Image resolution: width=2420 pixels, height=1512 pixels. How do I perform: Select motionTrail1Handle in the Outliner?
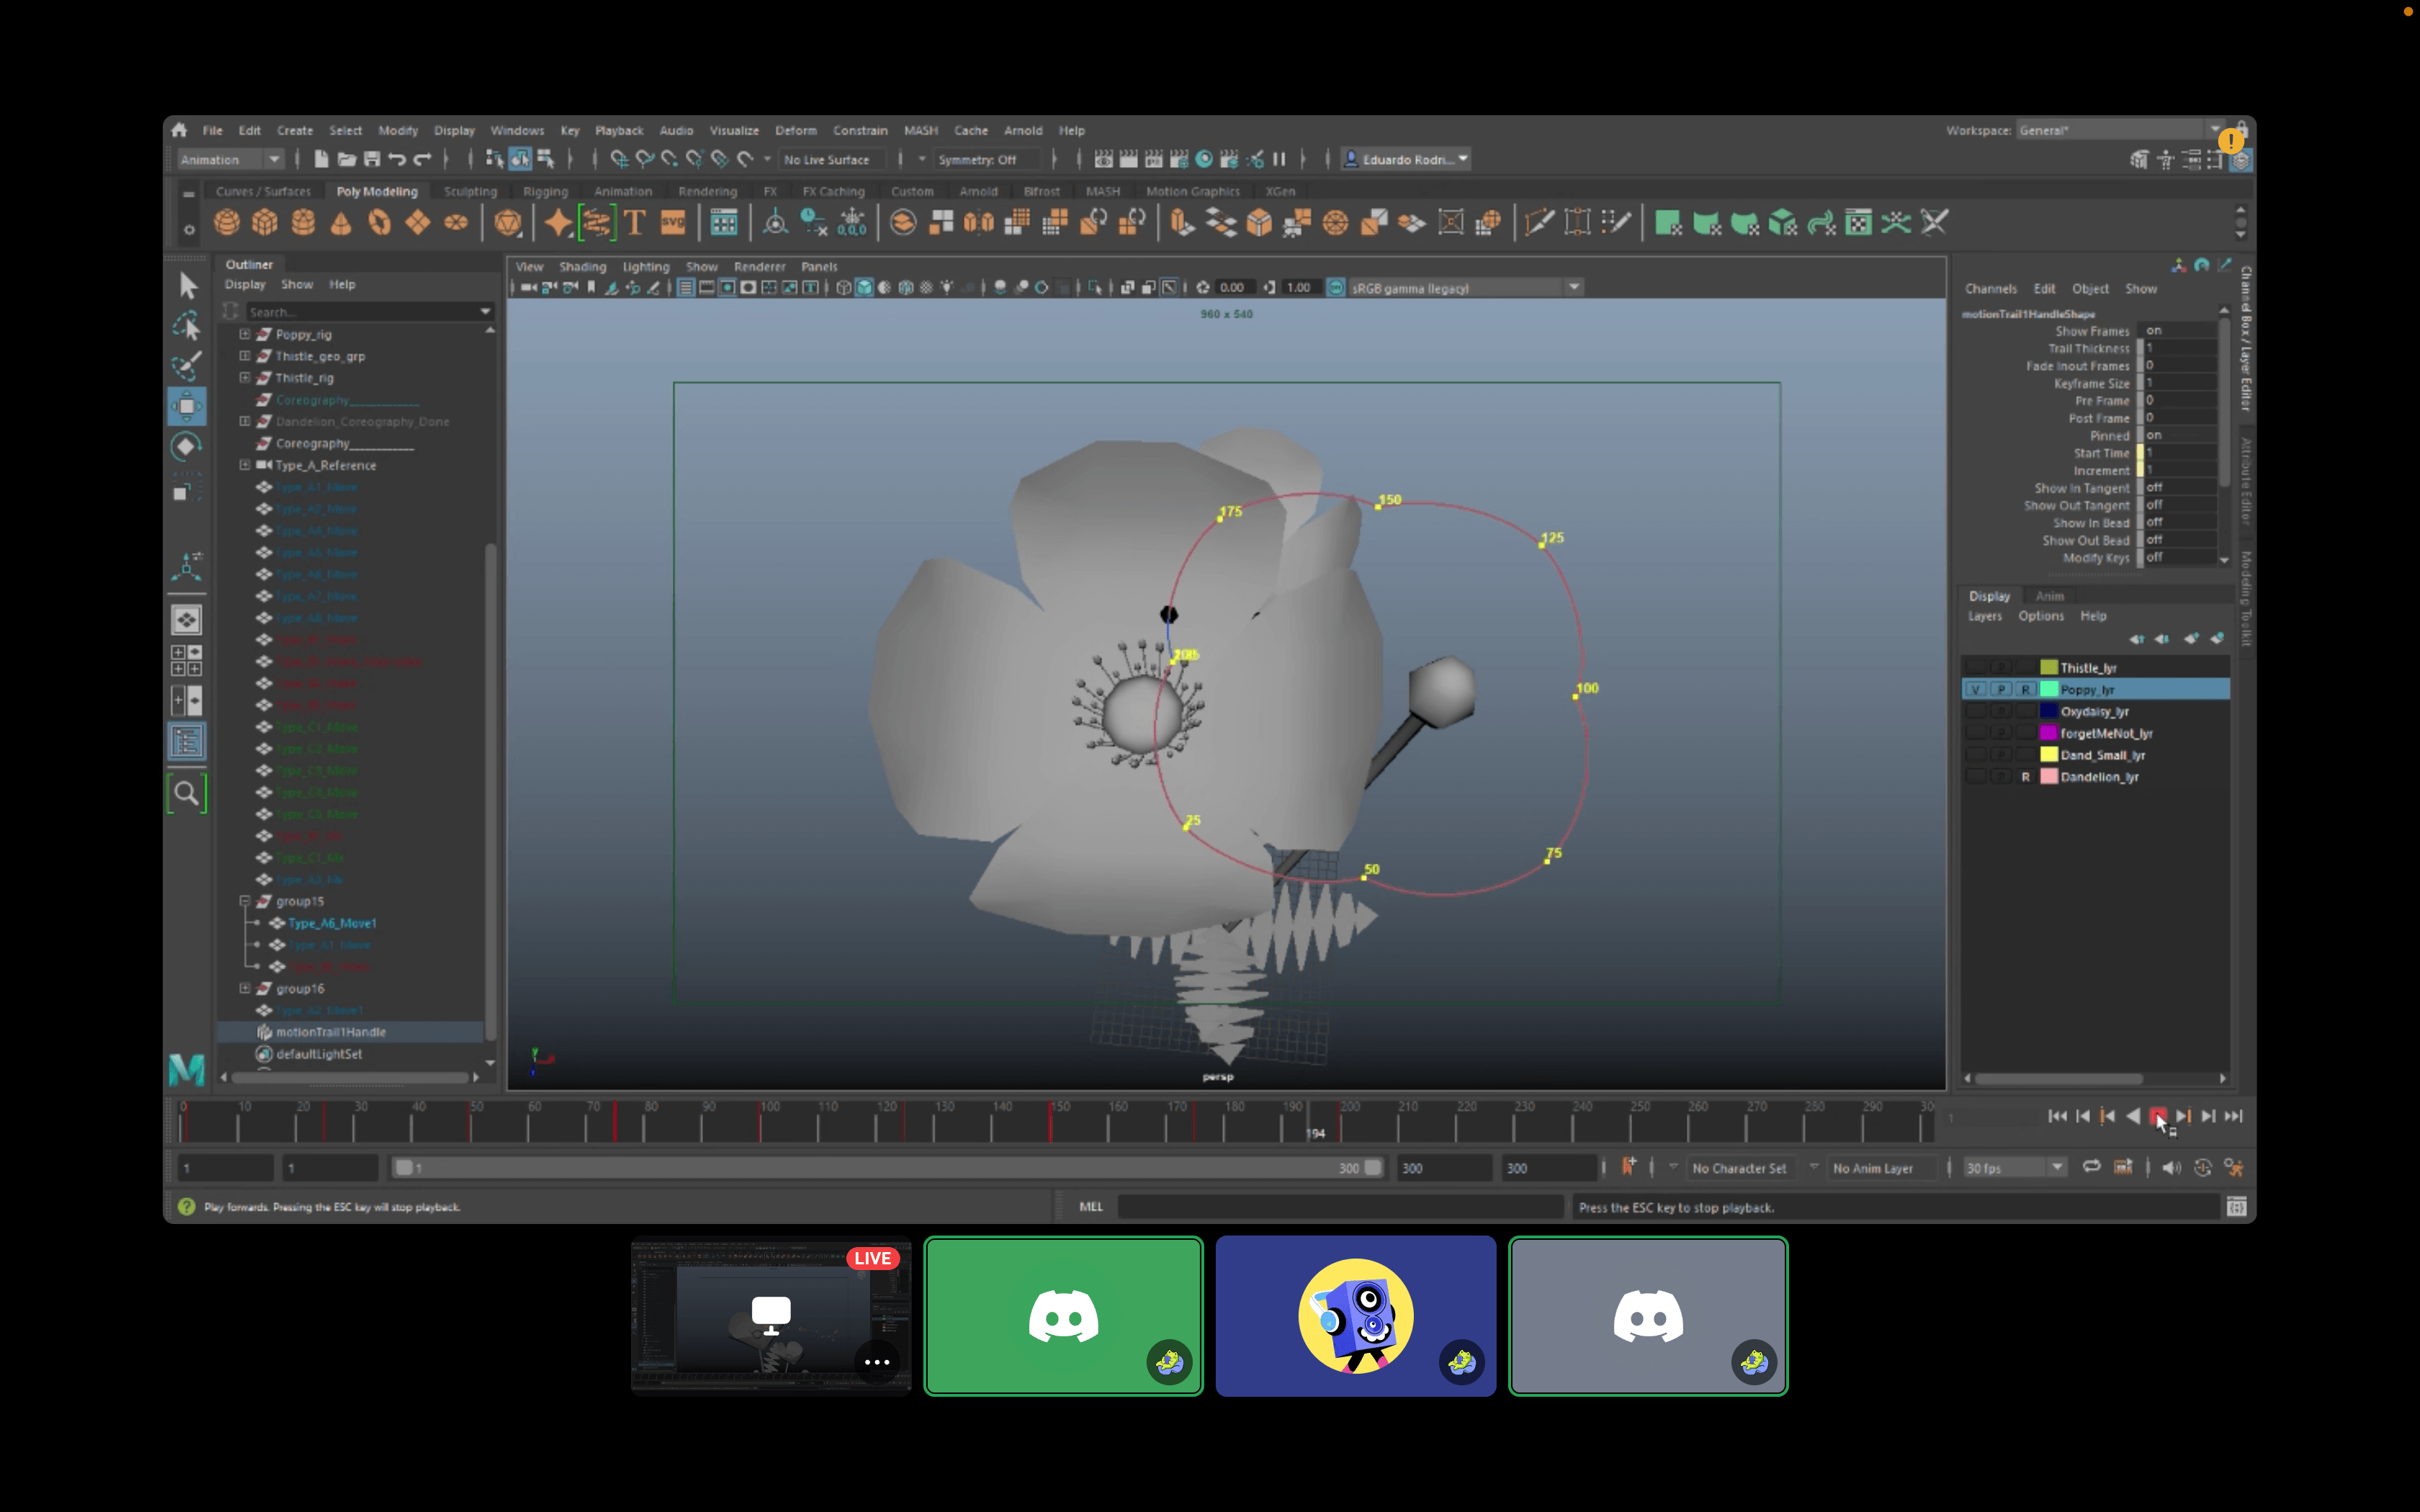[x=330, y=1032]
